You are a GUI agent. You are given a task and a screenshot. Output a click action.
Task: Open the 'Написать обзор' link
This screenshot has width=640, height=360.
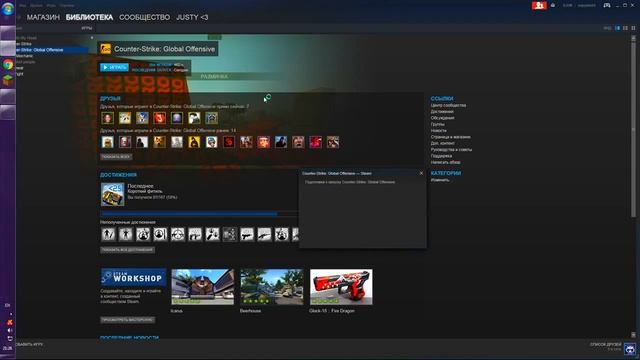coord(445,162)
